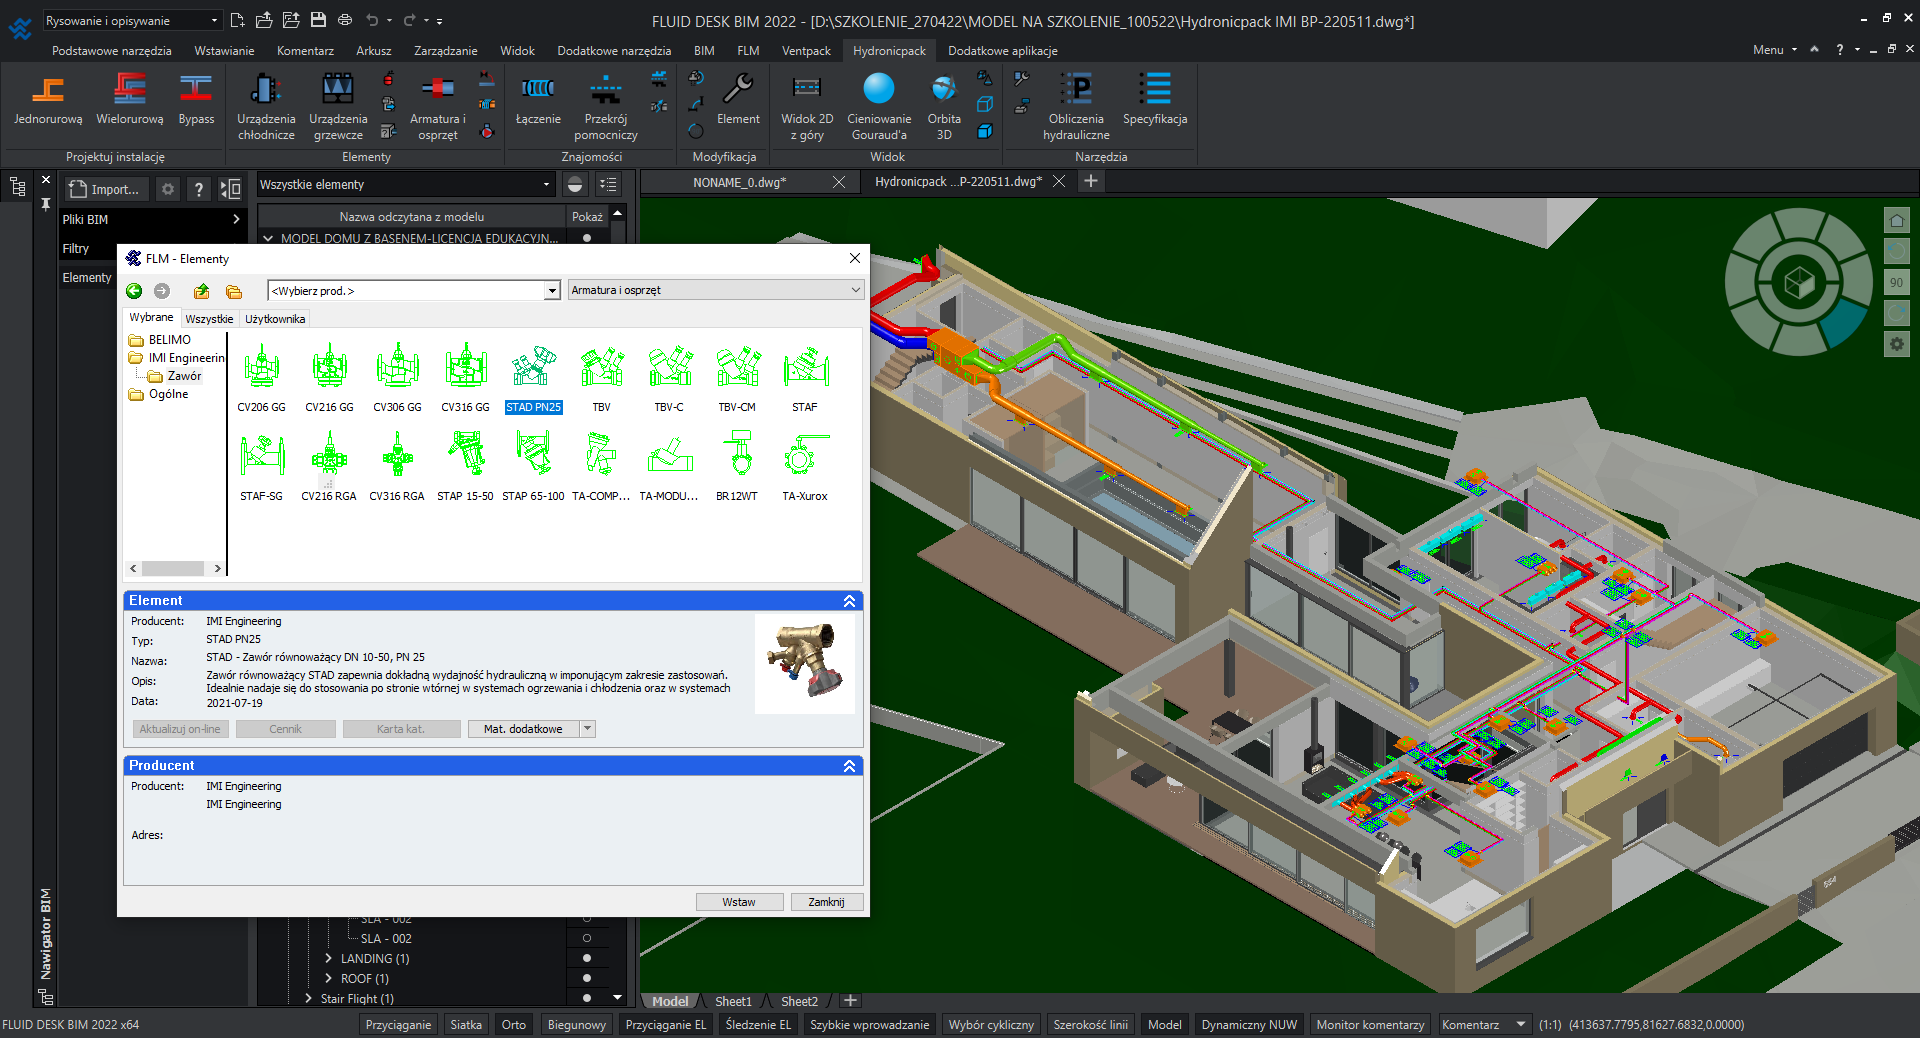Viewport: 1920px width, 1038px height.
Task: Expand the LANDING (1) tree node
Action: click(x=329, y=958)
